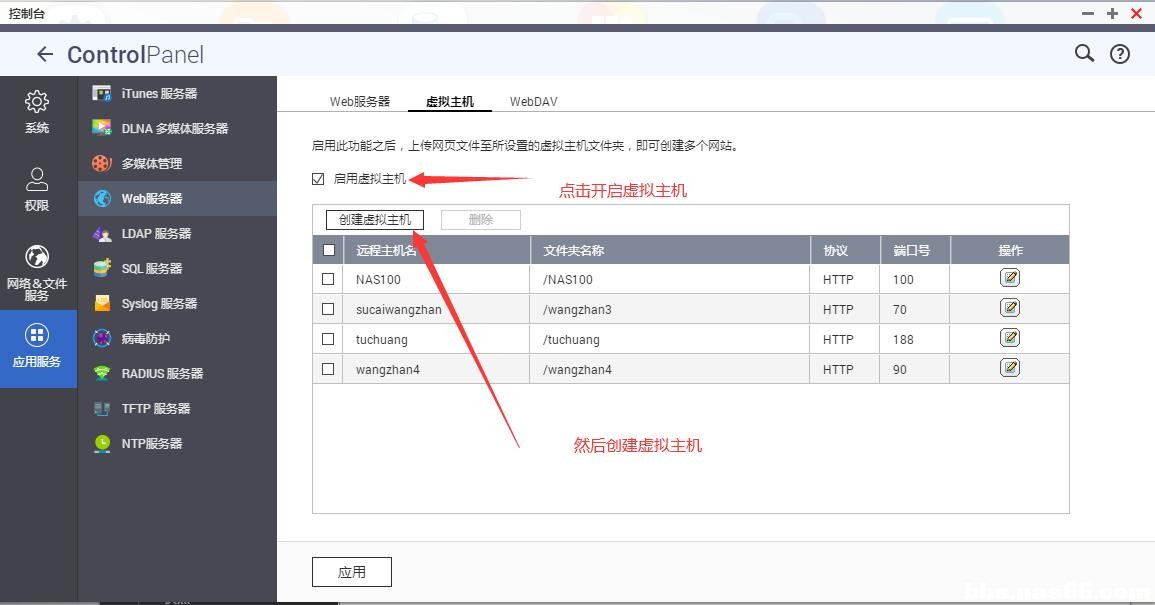
Task: Open the search magnifier icon
Action: coord(1084,54)
